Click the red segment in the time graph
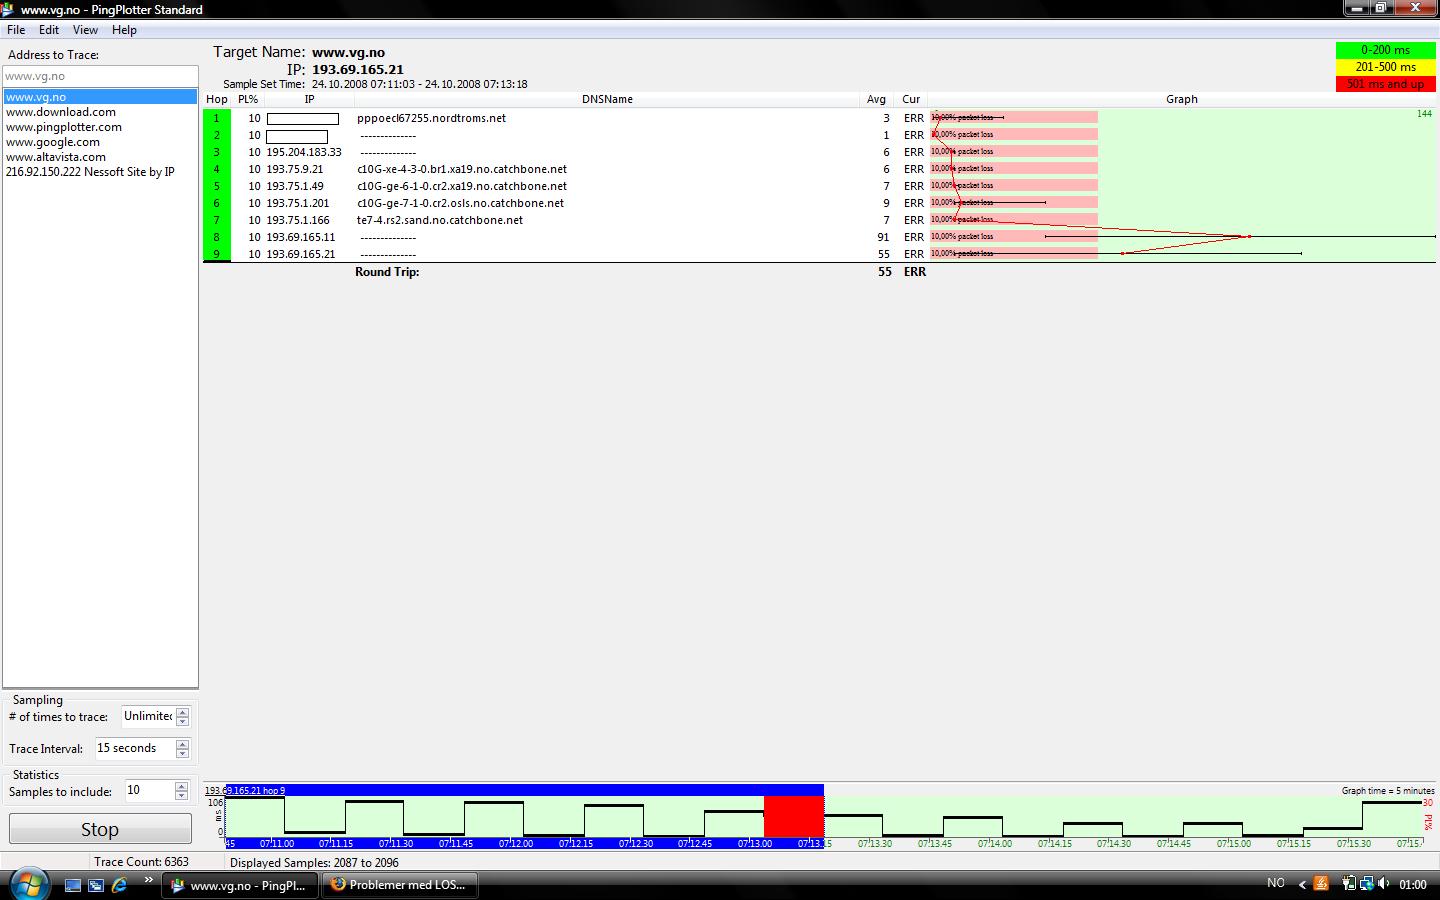The height and width of the screenshot is (900, 1440). [x=794, y=816]
